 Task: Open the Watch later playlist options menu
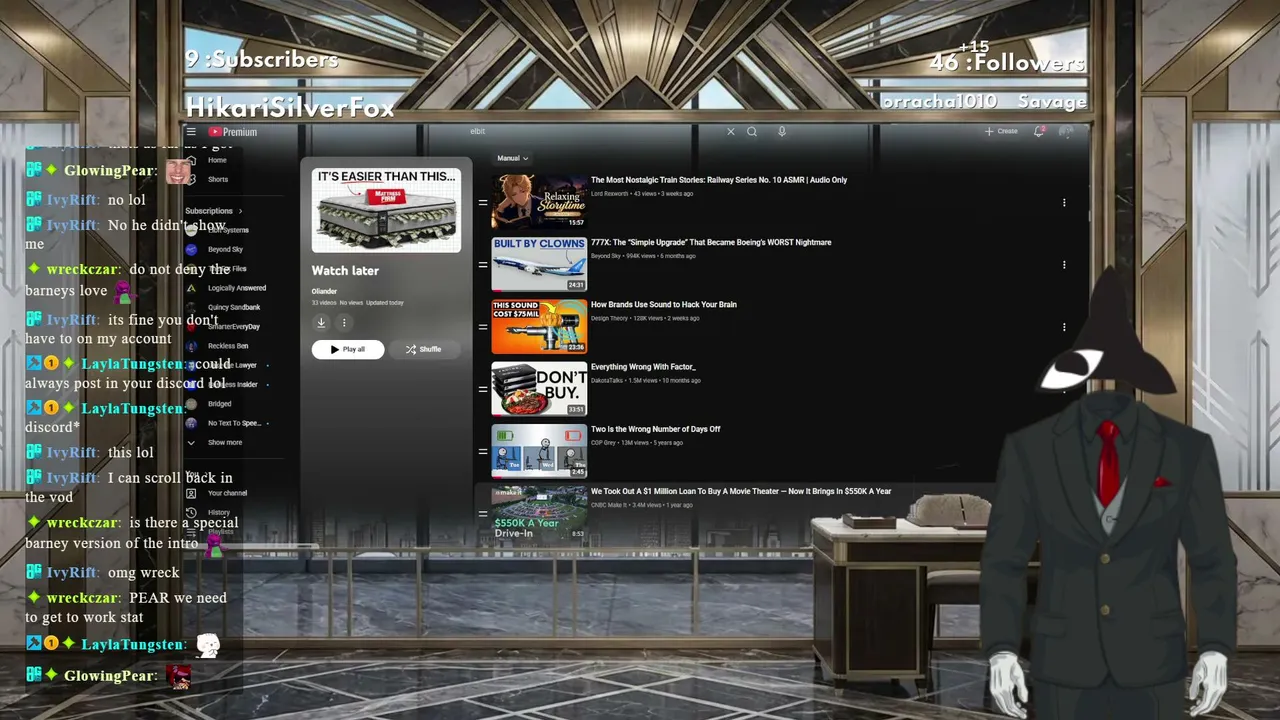pyautogui.click(x=344, y=322)
